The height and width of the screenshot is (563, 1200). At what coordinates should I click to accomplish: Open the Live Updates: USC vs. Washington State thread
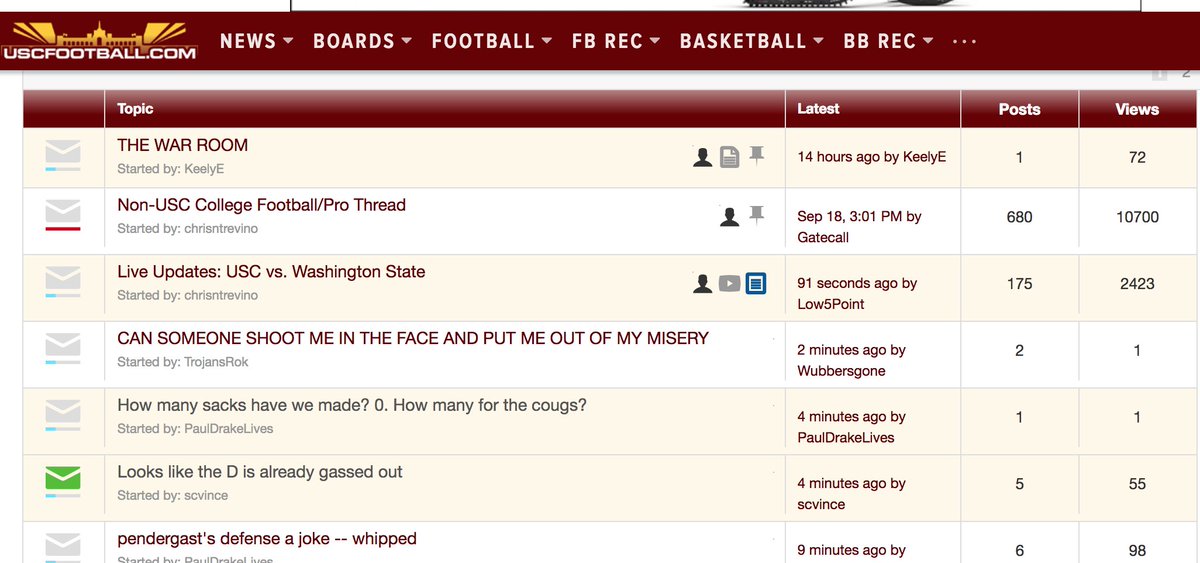(x=271, y=272)
